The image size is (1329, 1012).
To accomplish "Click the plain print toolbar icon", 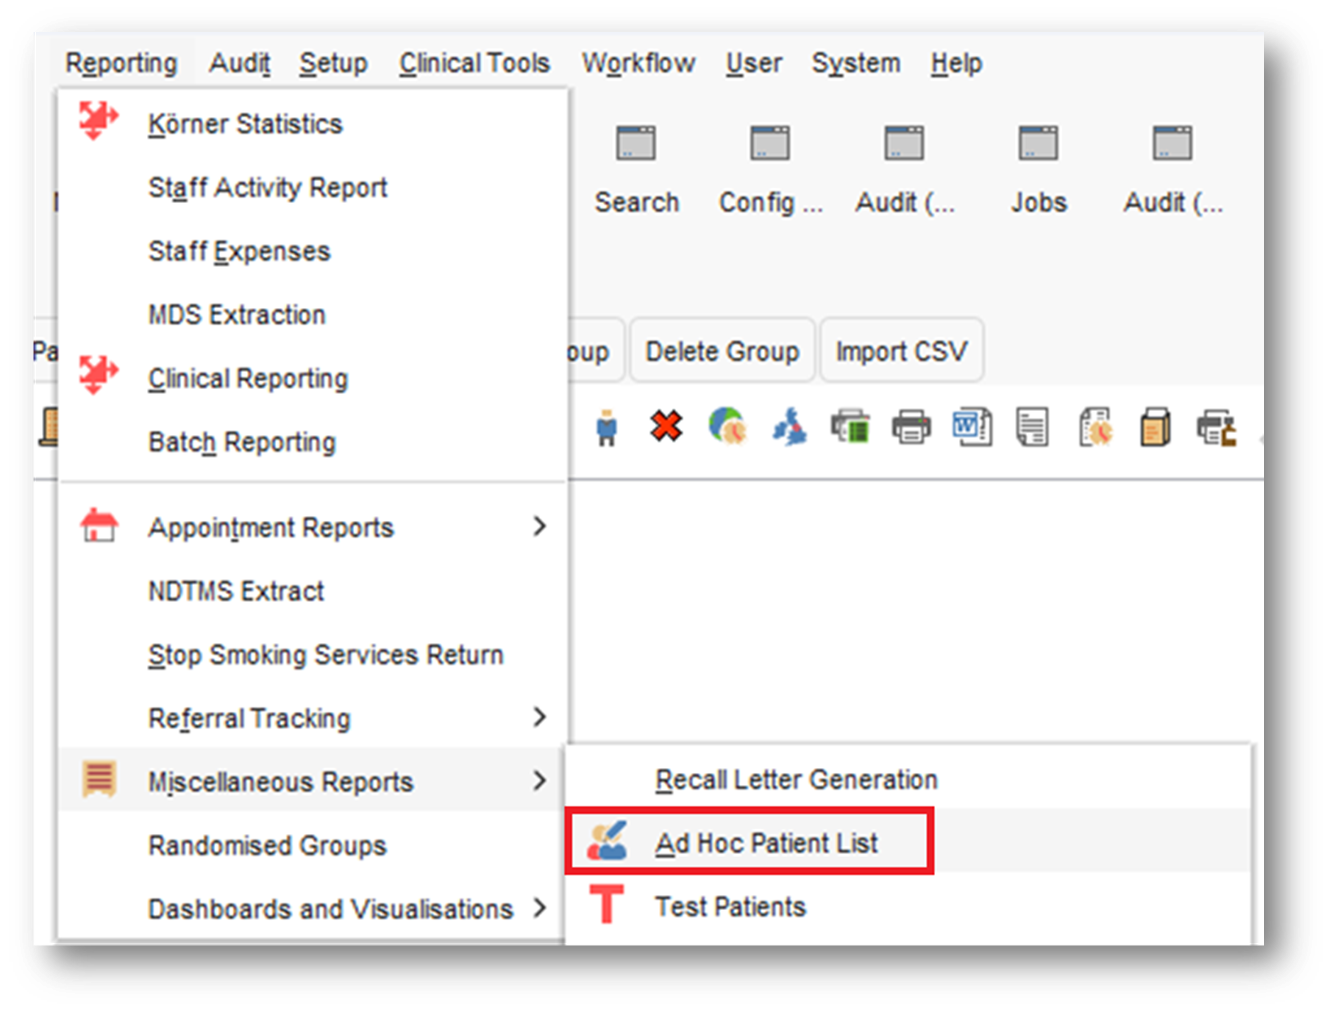I will (x=911, y=427).
